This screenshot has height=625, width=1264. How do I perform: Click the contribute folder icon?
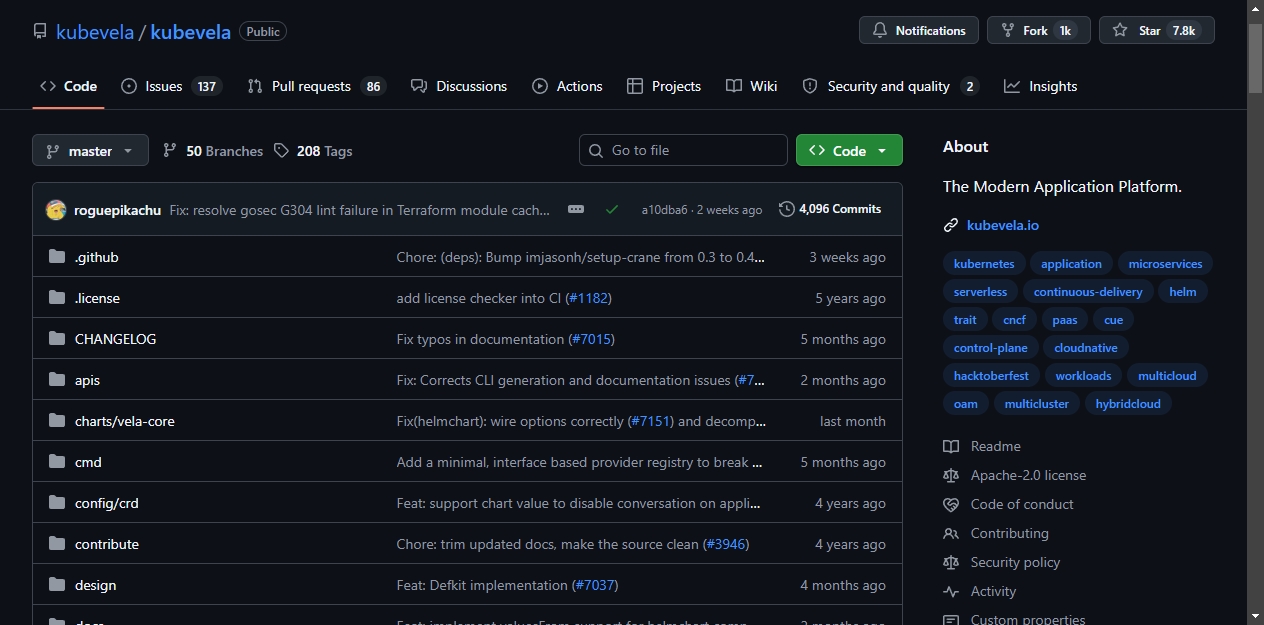click(x=57, y=544)
